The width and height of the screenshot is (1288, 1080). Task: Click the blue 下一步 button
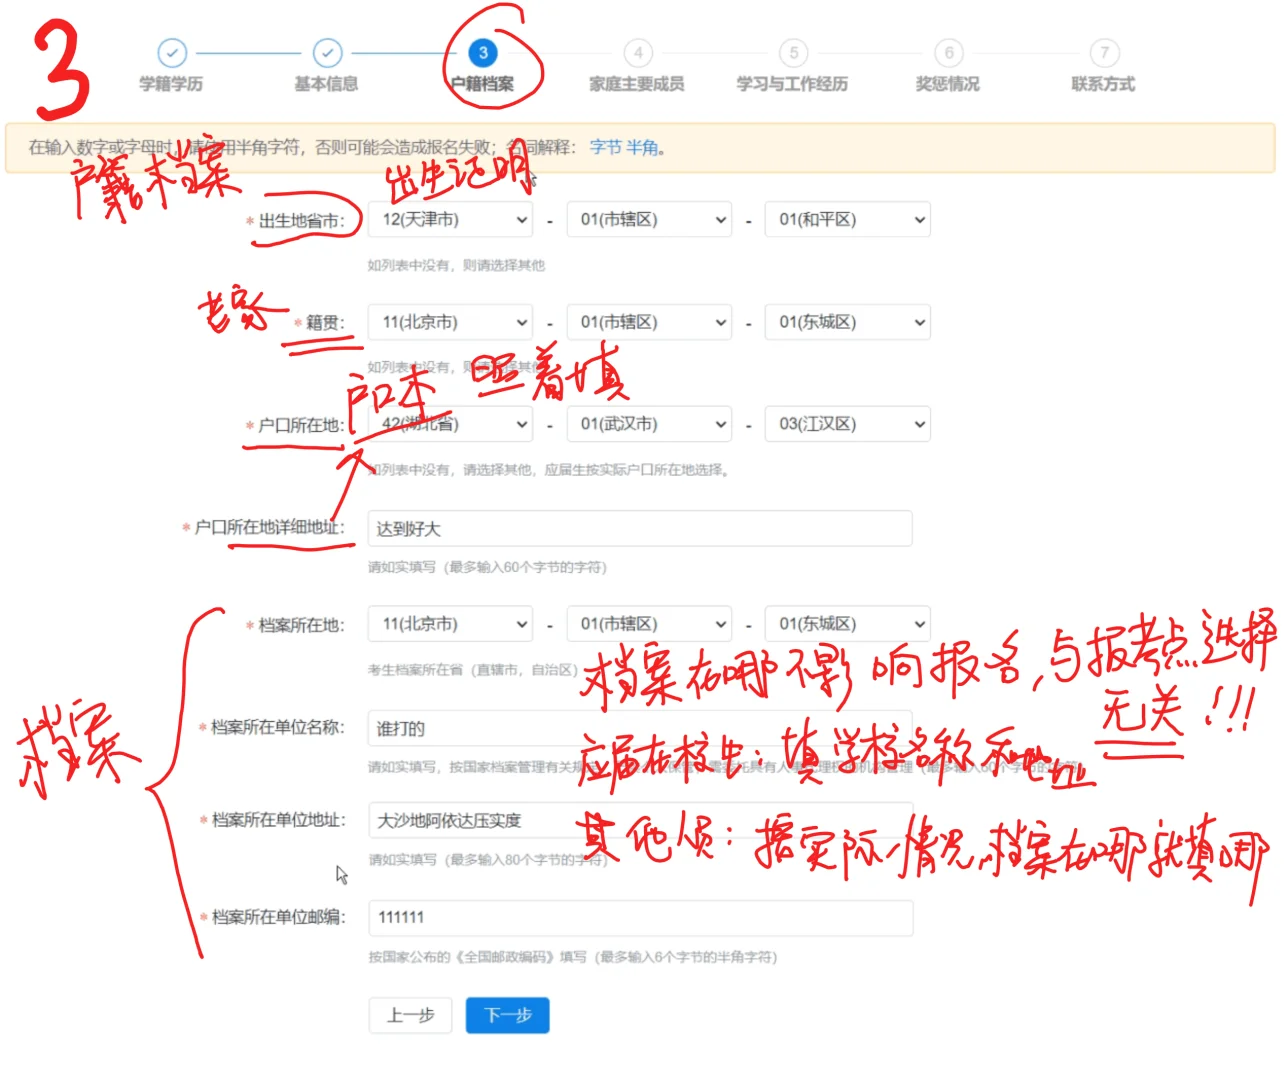508,1015
